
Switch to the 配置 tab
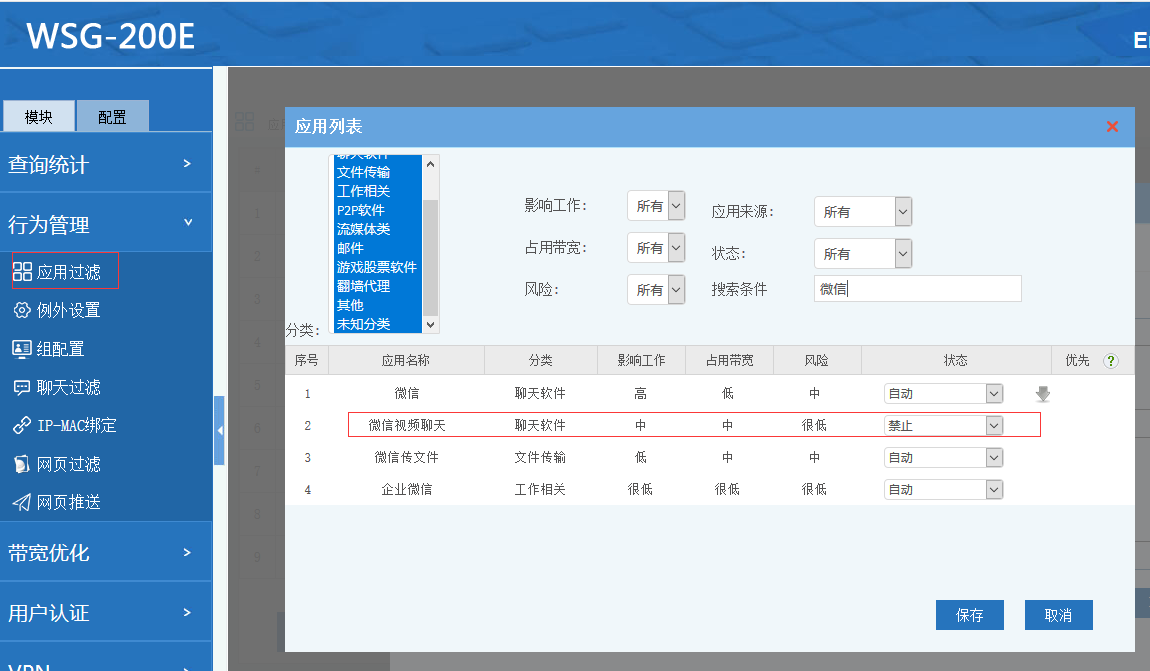tap(112, 117)
